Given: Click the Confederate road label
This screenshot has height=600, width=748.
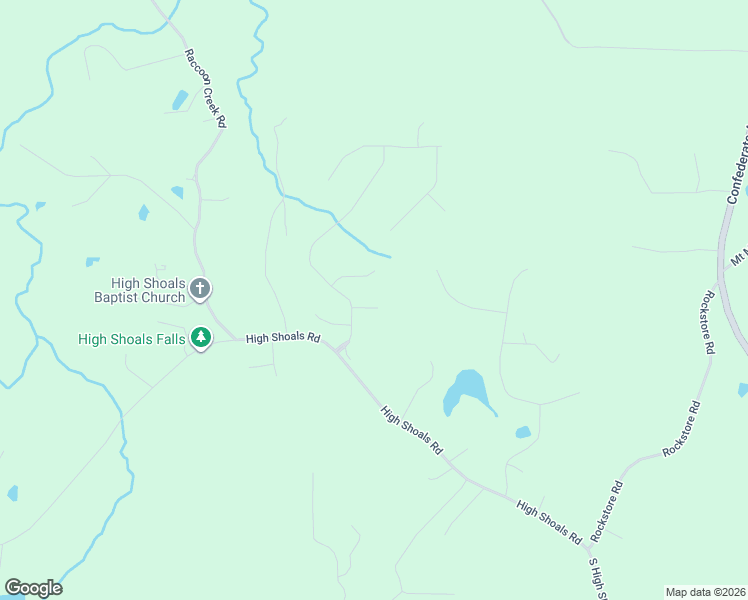Looking at the screenshot, I should pyautogui.click(x=738, y=165).
